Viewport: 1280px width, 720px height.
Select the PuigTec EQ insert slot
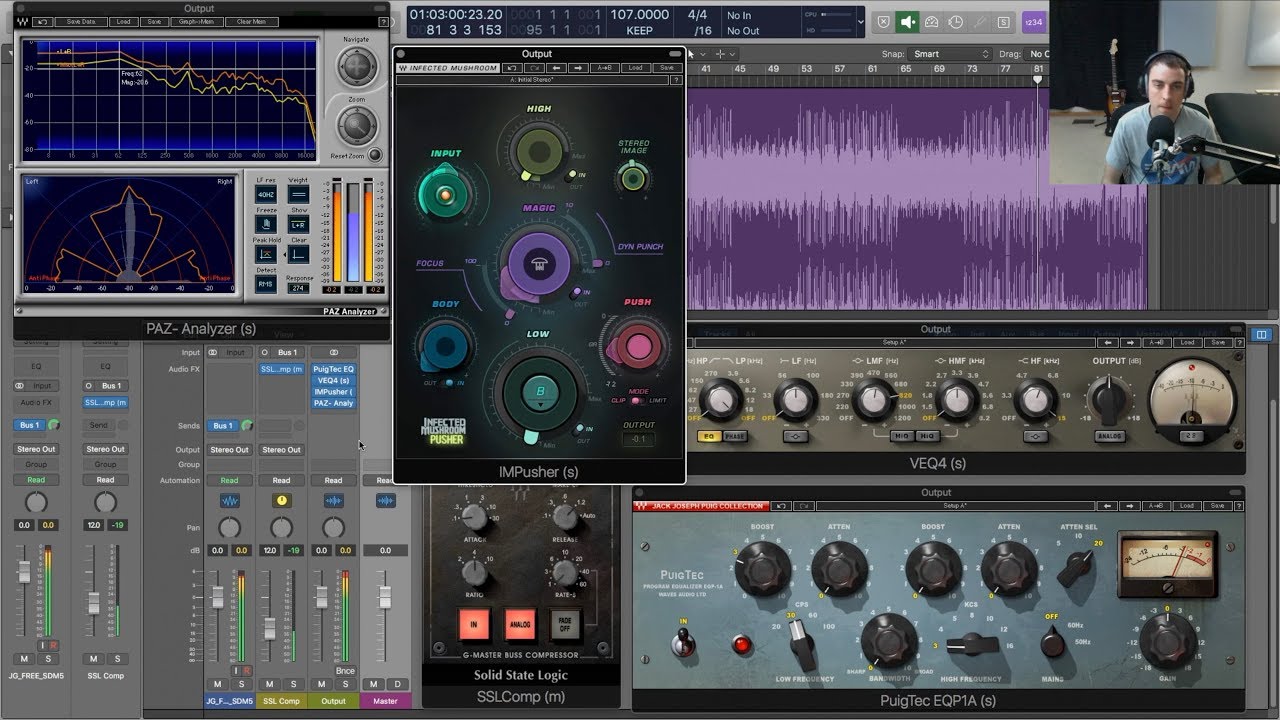point(333,369)
